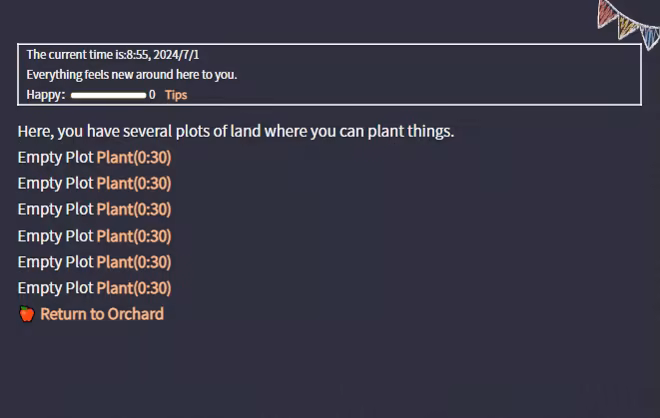Plant in the second empty plot
Screen dimensions: 660x418
point(134,183)
